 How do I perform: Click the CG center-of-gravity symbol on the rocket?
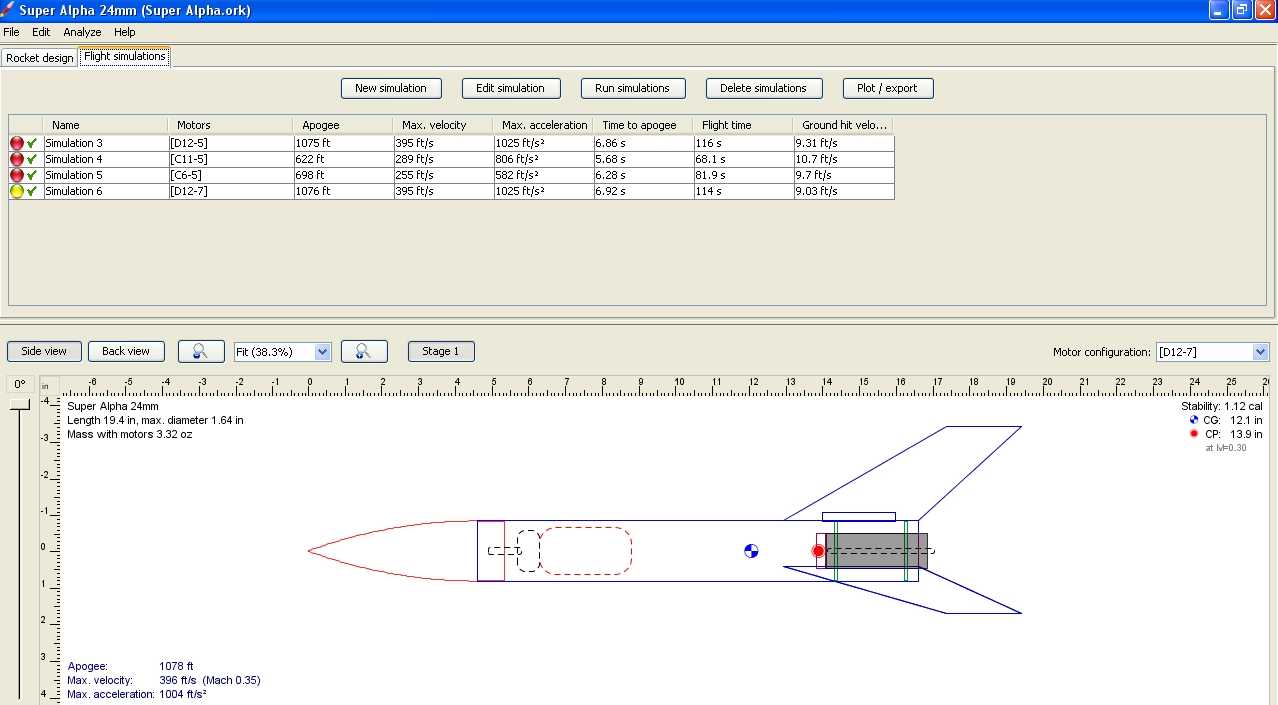[751, 551]
